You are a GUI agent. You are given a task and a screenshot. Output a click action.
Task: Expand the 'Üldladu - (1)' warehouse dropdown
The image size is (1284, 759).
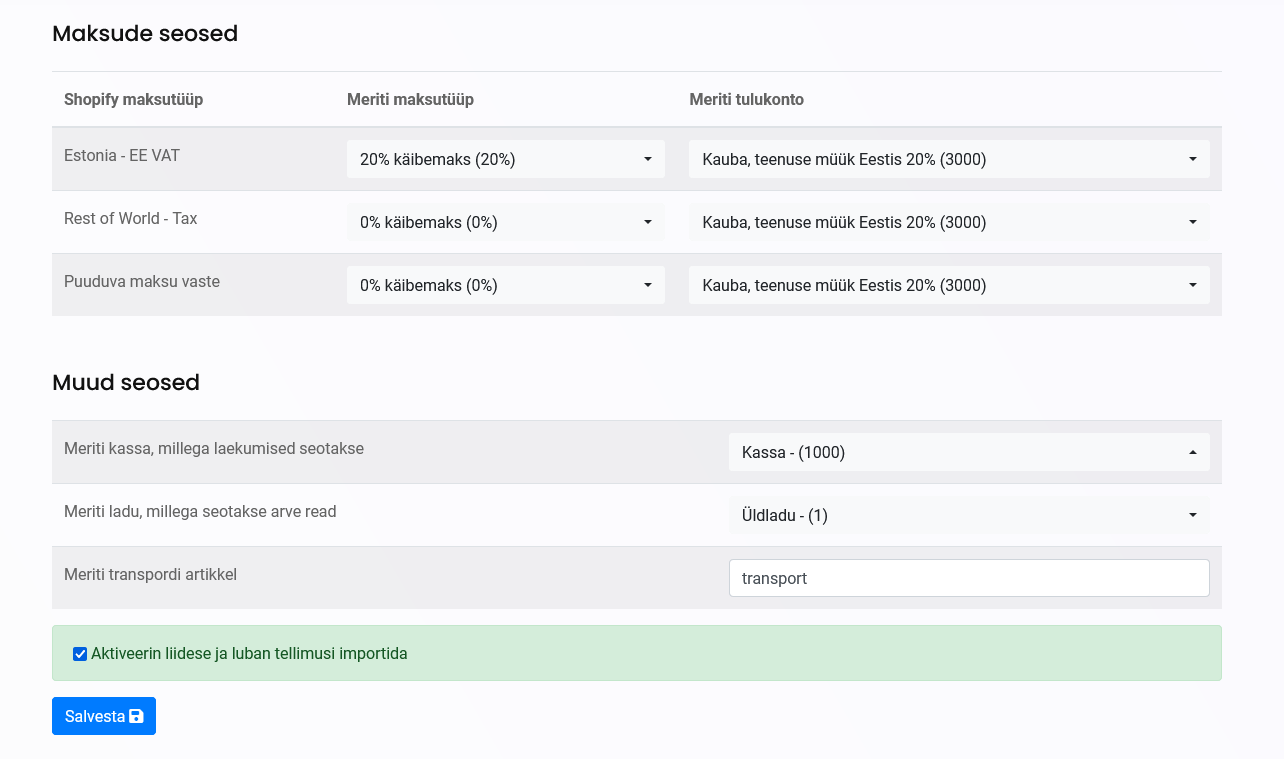pyautogui.click(x=968, y=515)
